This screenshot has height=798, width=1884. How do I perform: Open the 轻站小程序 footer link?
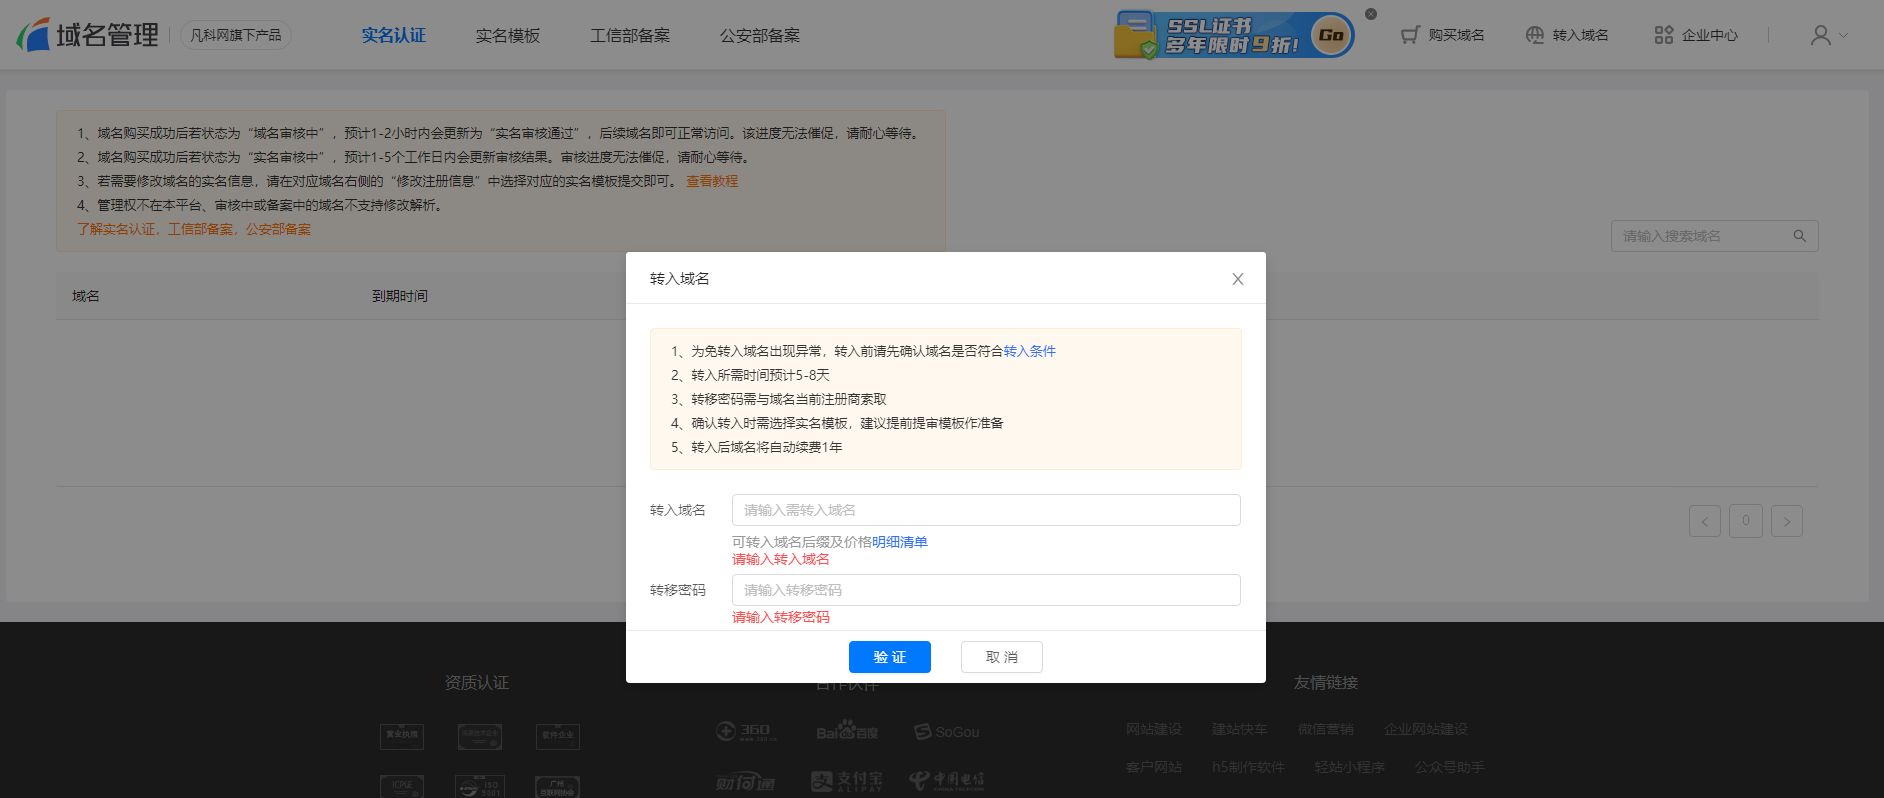pyautogui.click(x=1350, y=767)
